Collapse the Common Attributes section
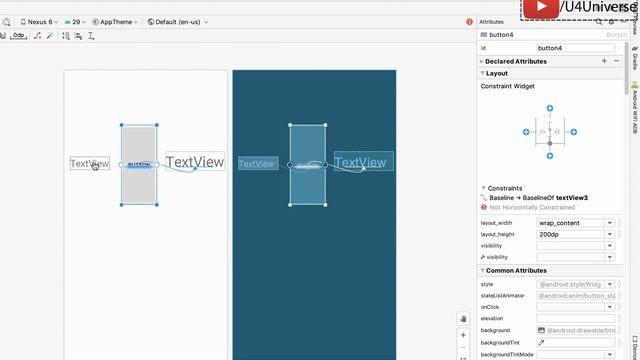 click(482, 270)
